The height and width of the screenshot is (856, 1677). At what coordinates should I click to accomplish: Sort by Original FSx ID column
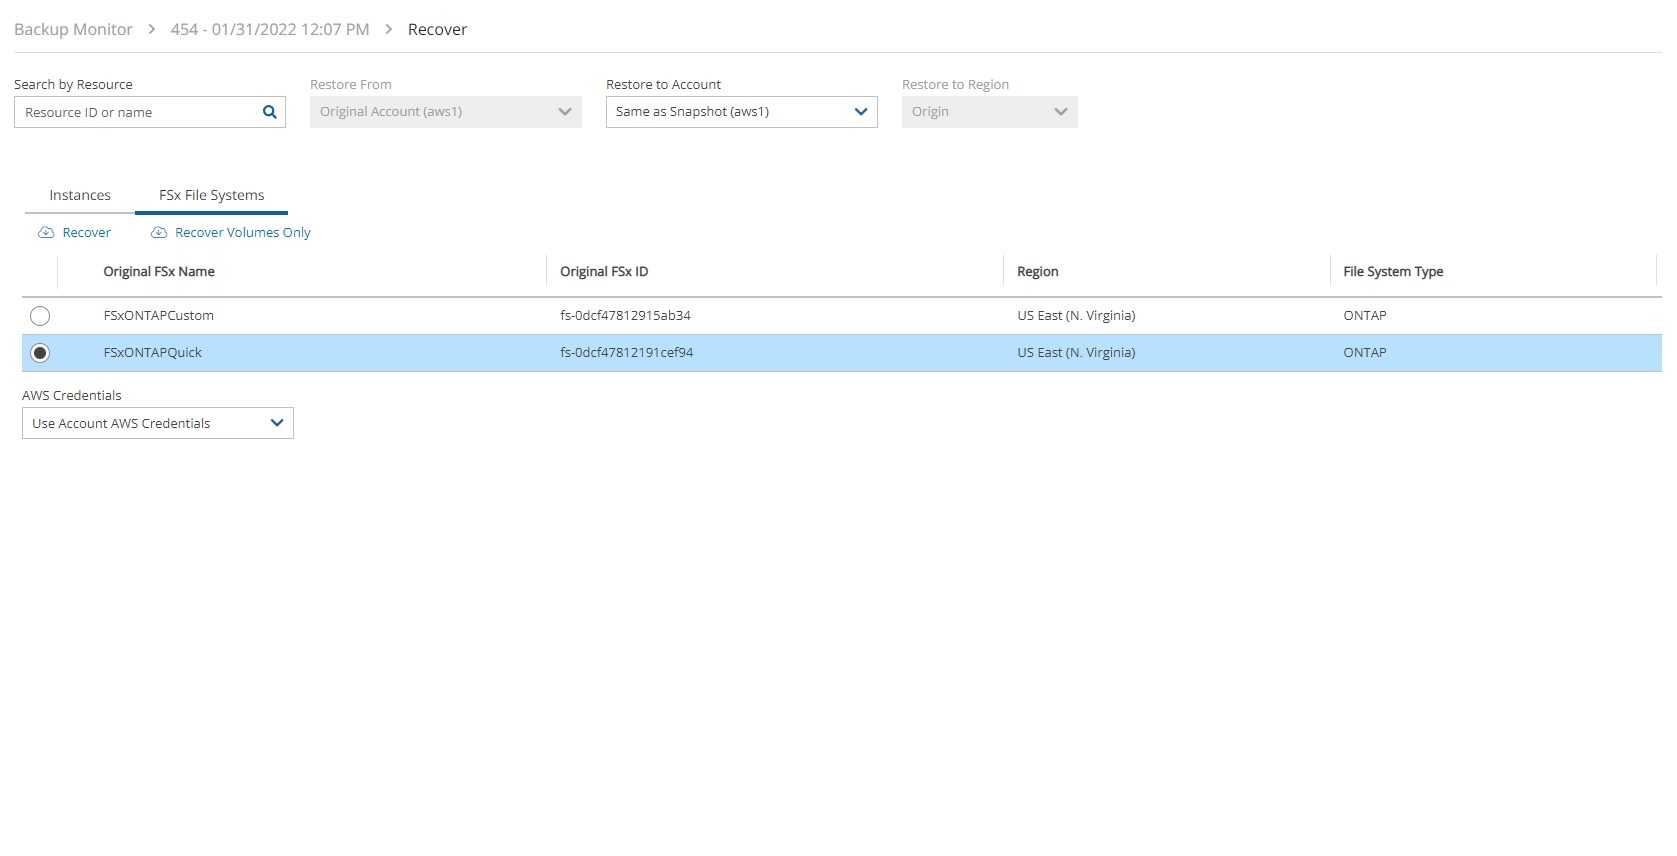(x=604, y=272)
